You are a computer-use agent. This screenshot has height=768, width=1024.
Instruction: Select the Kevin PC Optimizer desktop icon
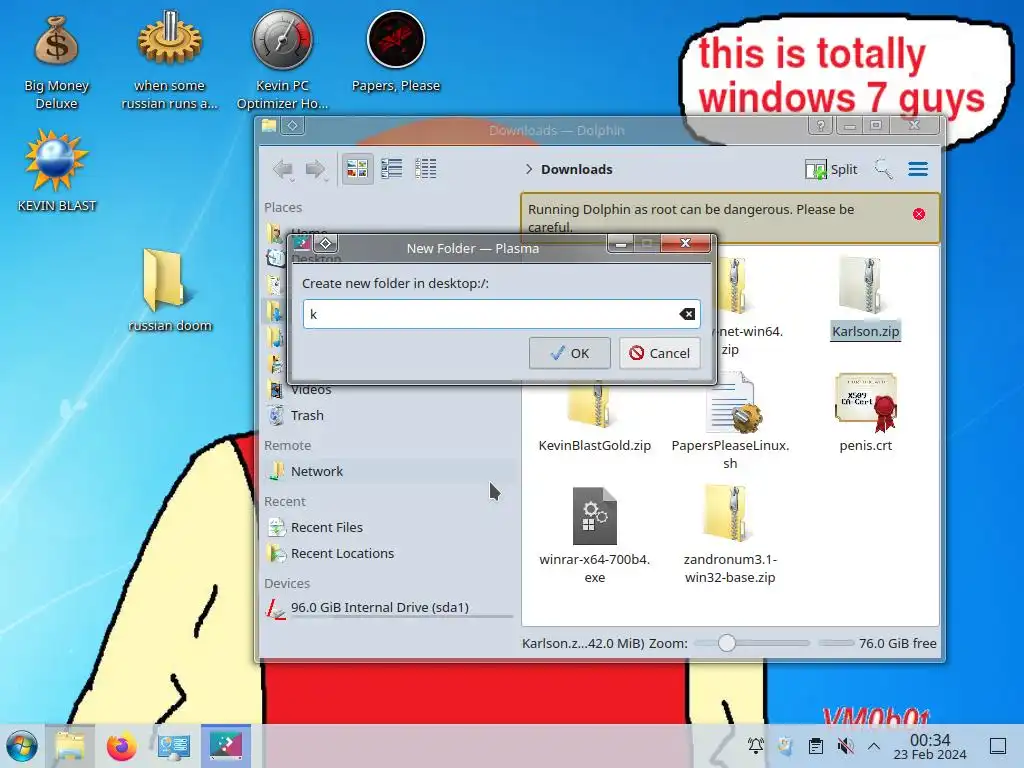282,60
